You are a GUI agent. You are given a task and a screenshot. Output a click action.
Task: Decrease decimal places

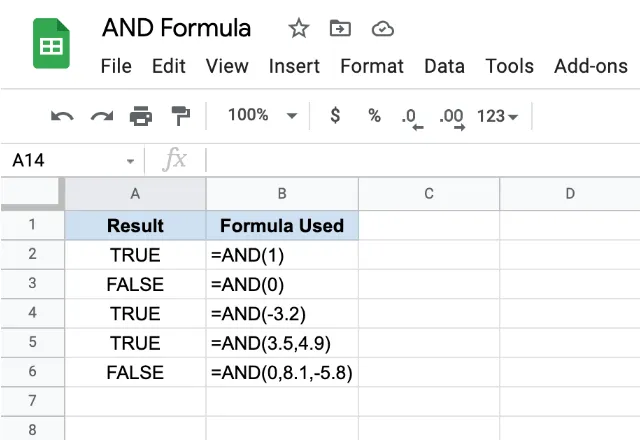coord(411,117)
